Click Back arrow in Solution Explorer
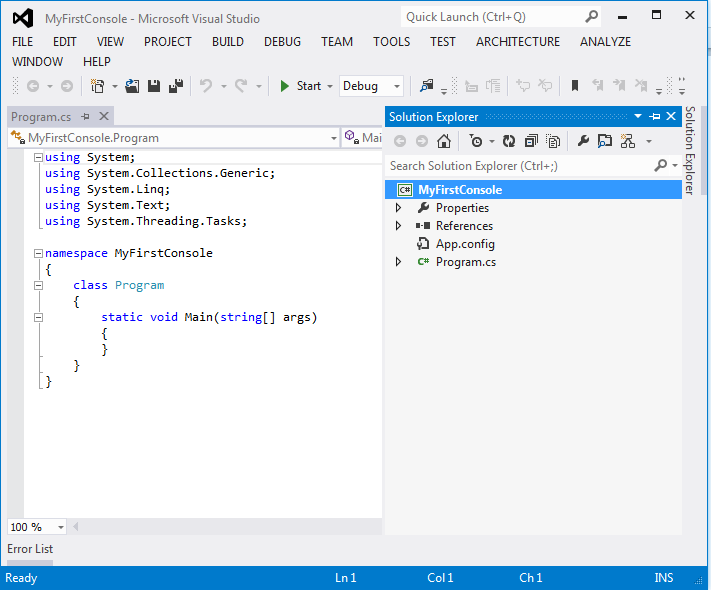711x590 pixels. [400, 141]
